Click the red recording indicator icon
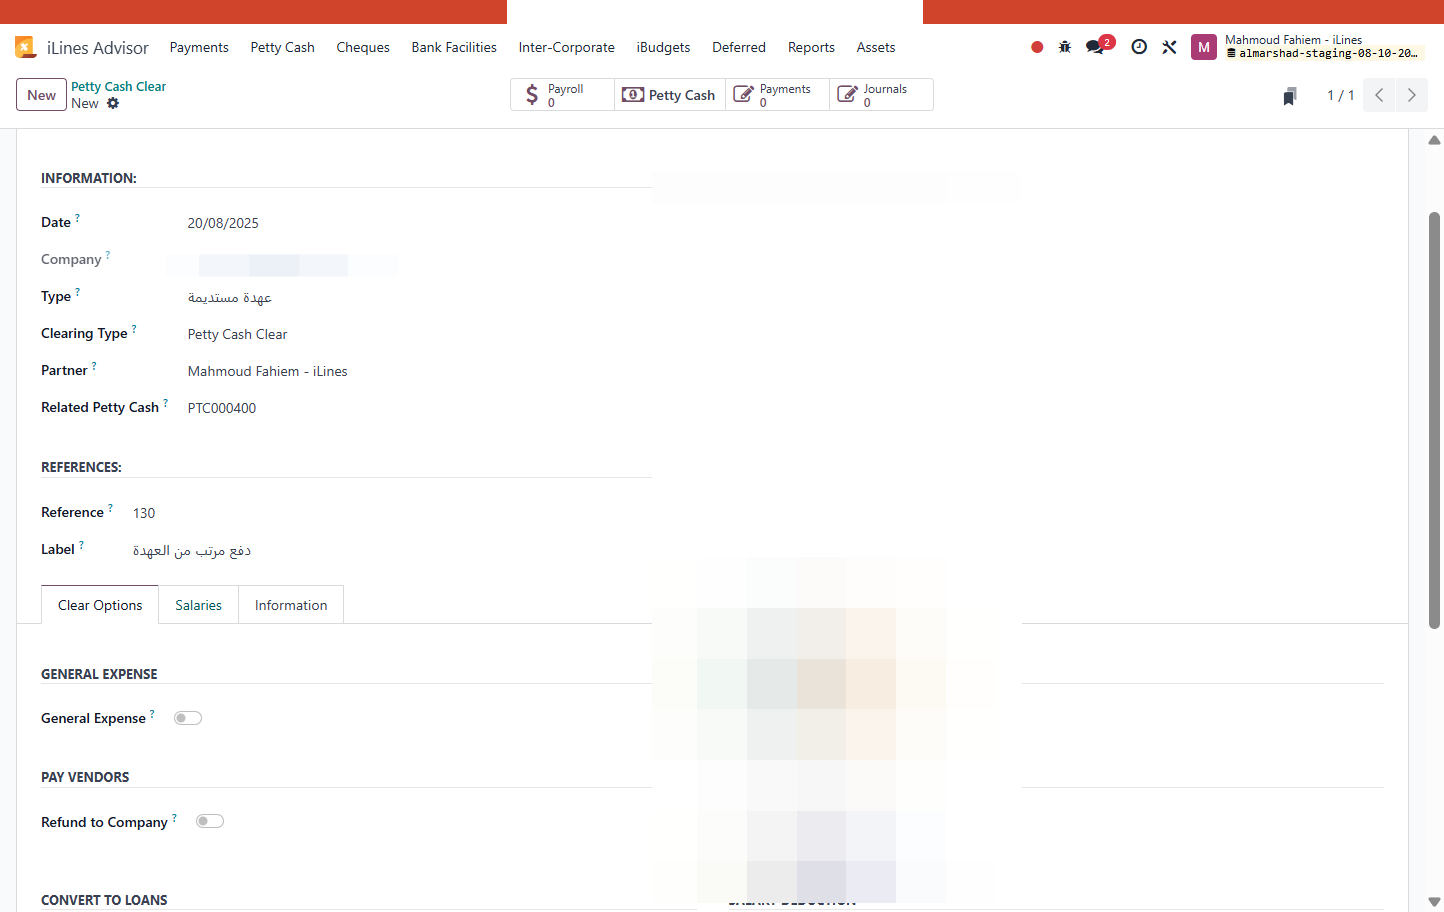The height and width of the screenshot is (912, 1444). point(1037,47)
